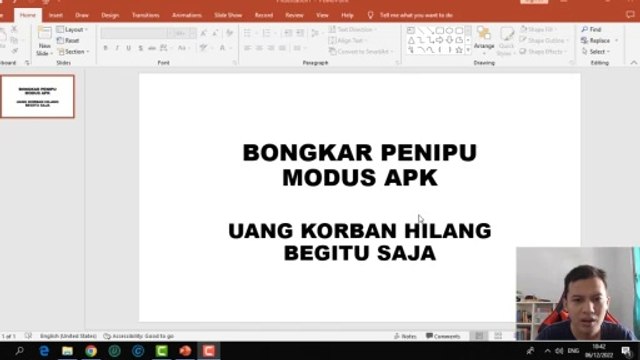Click Select in Editing group
Viewport: 640px width, 360px height.
pyautogui.click(x=596, y=51)
